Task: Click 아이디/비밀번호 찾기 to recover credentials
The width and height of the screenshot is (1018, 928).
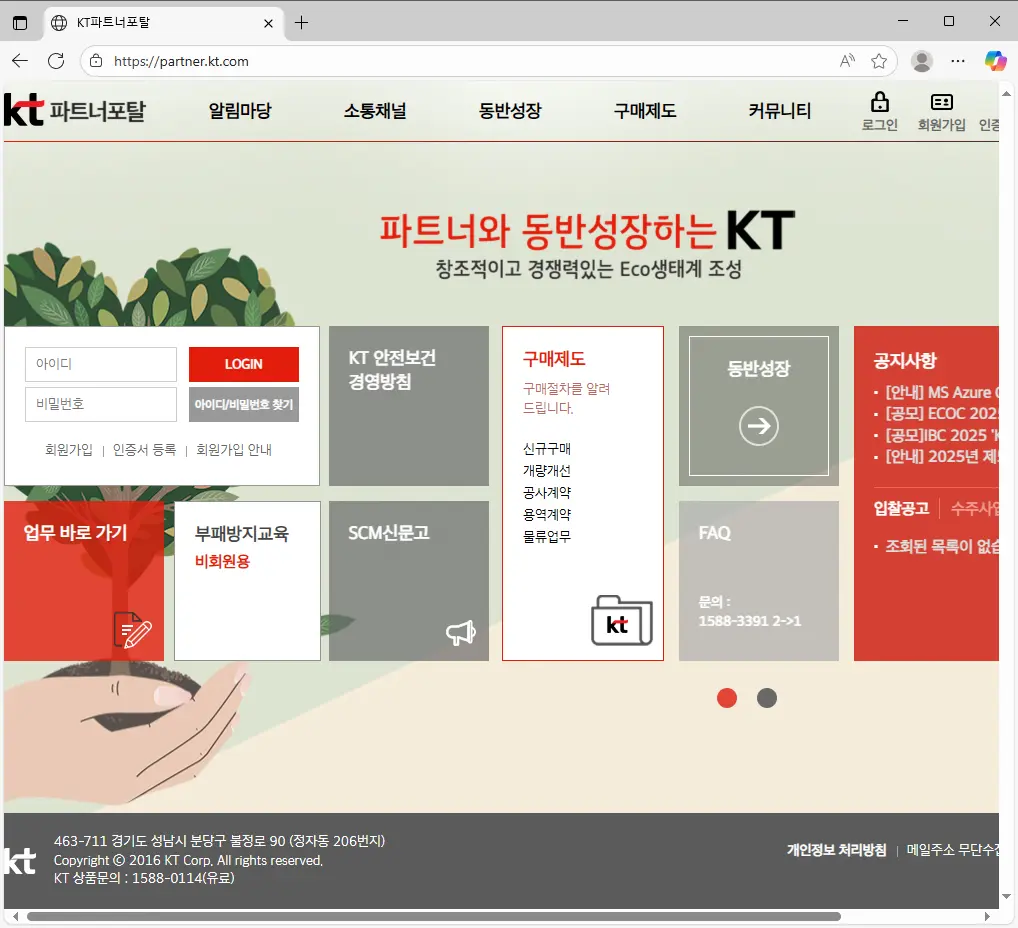Action: point(243,404)
